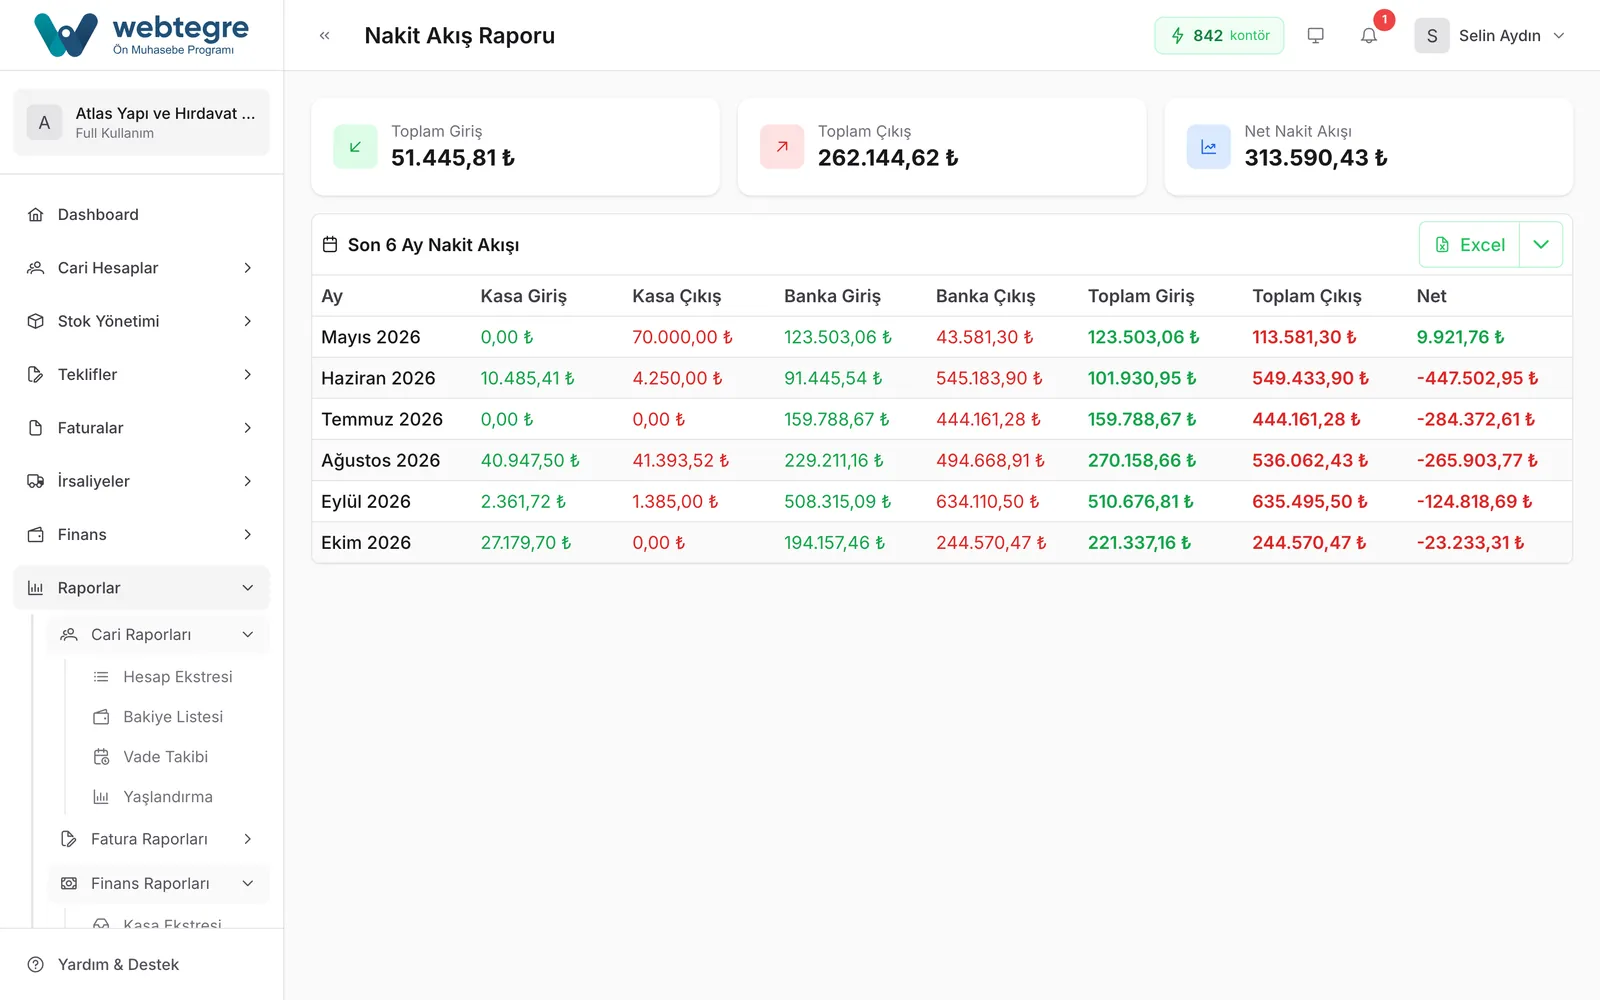This screenshot has height=1000, width=1600.
Task: Select Yaşlandırma report item
Action: (x=168, y=797)
